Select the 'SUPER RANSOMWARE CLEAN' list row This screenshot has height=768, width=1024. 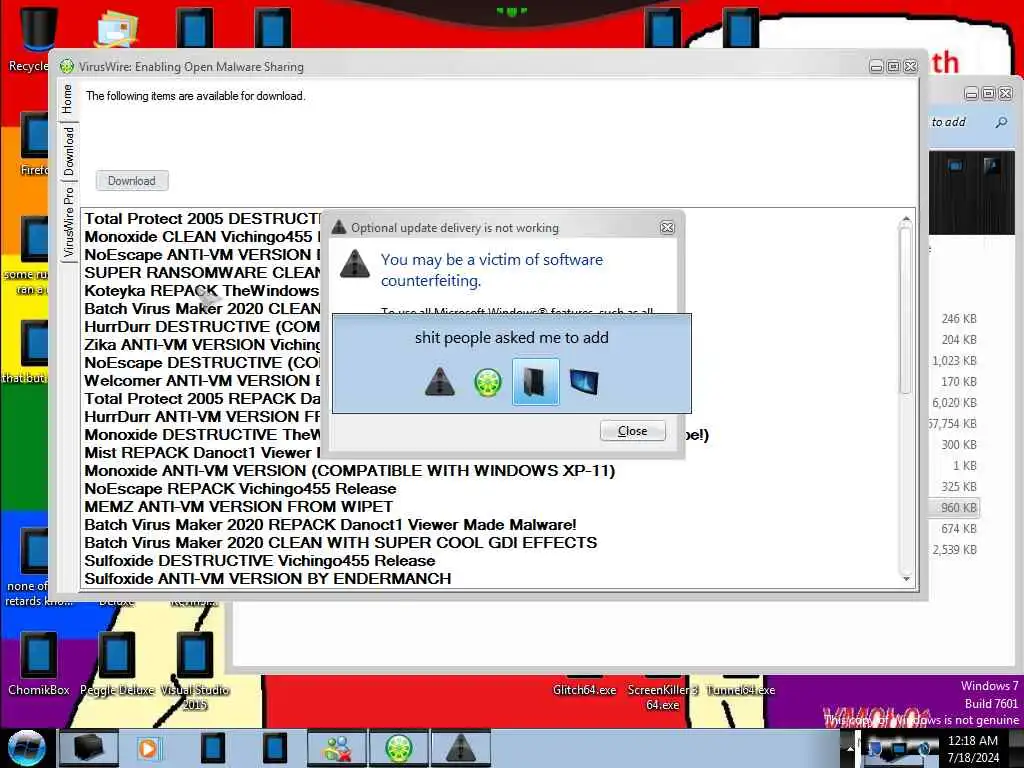pos(202,272)
